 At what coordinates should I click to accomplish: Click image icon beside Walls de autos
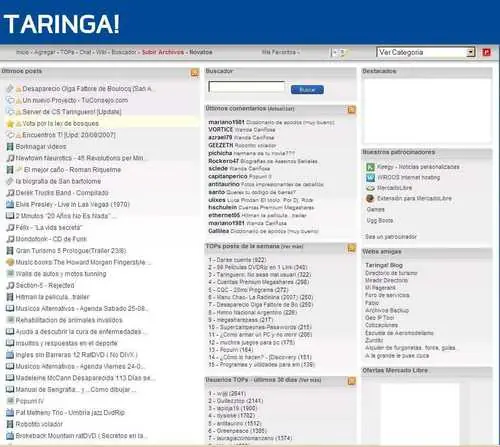pyautogui.click(x=10, y=274)
